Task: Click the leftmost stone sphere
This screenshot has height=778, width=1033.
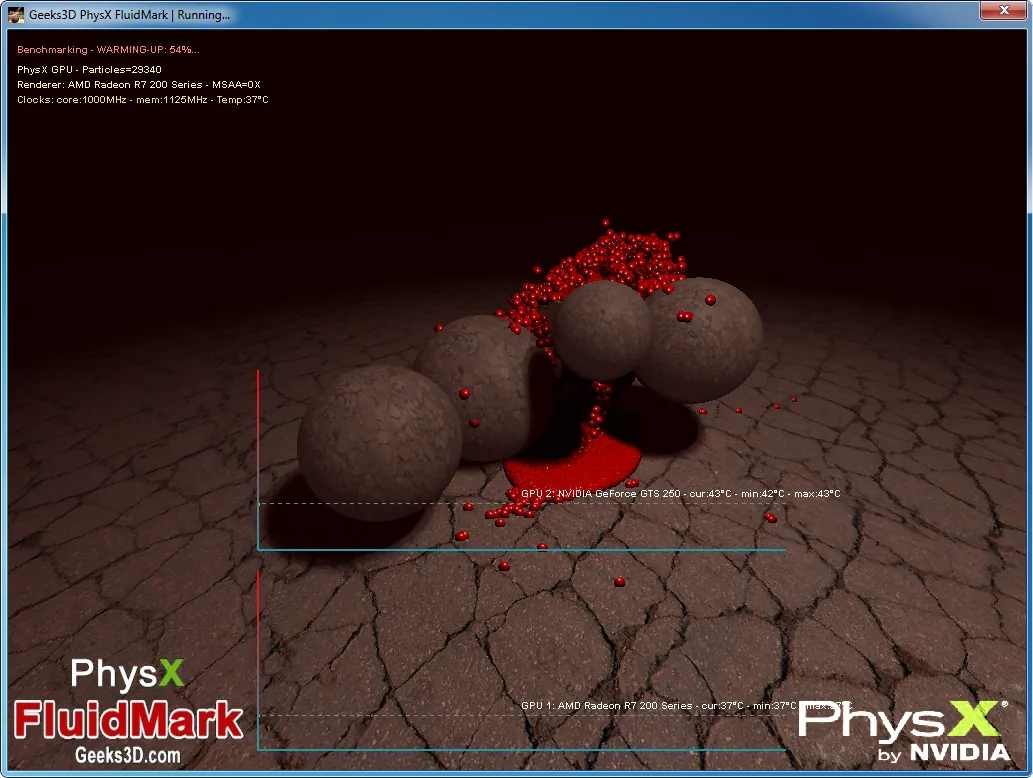Action: tap(379, 442)
